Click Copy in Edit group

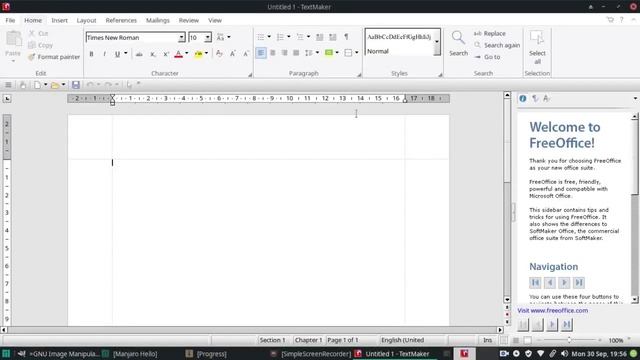pos(40,45)
